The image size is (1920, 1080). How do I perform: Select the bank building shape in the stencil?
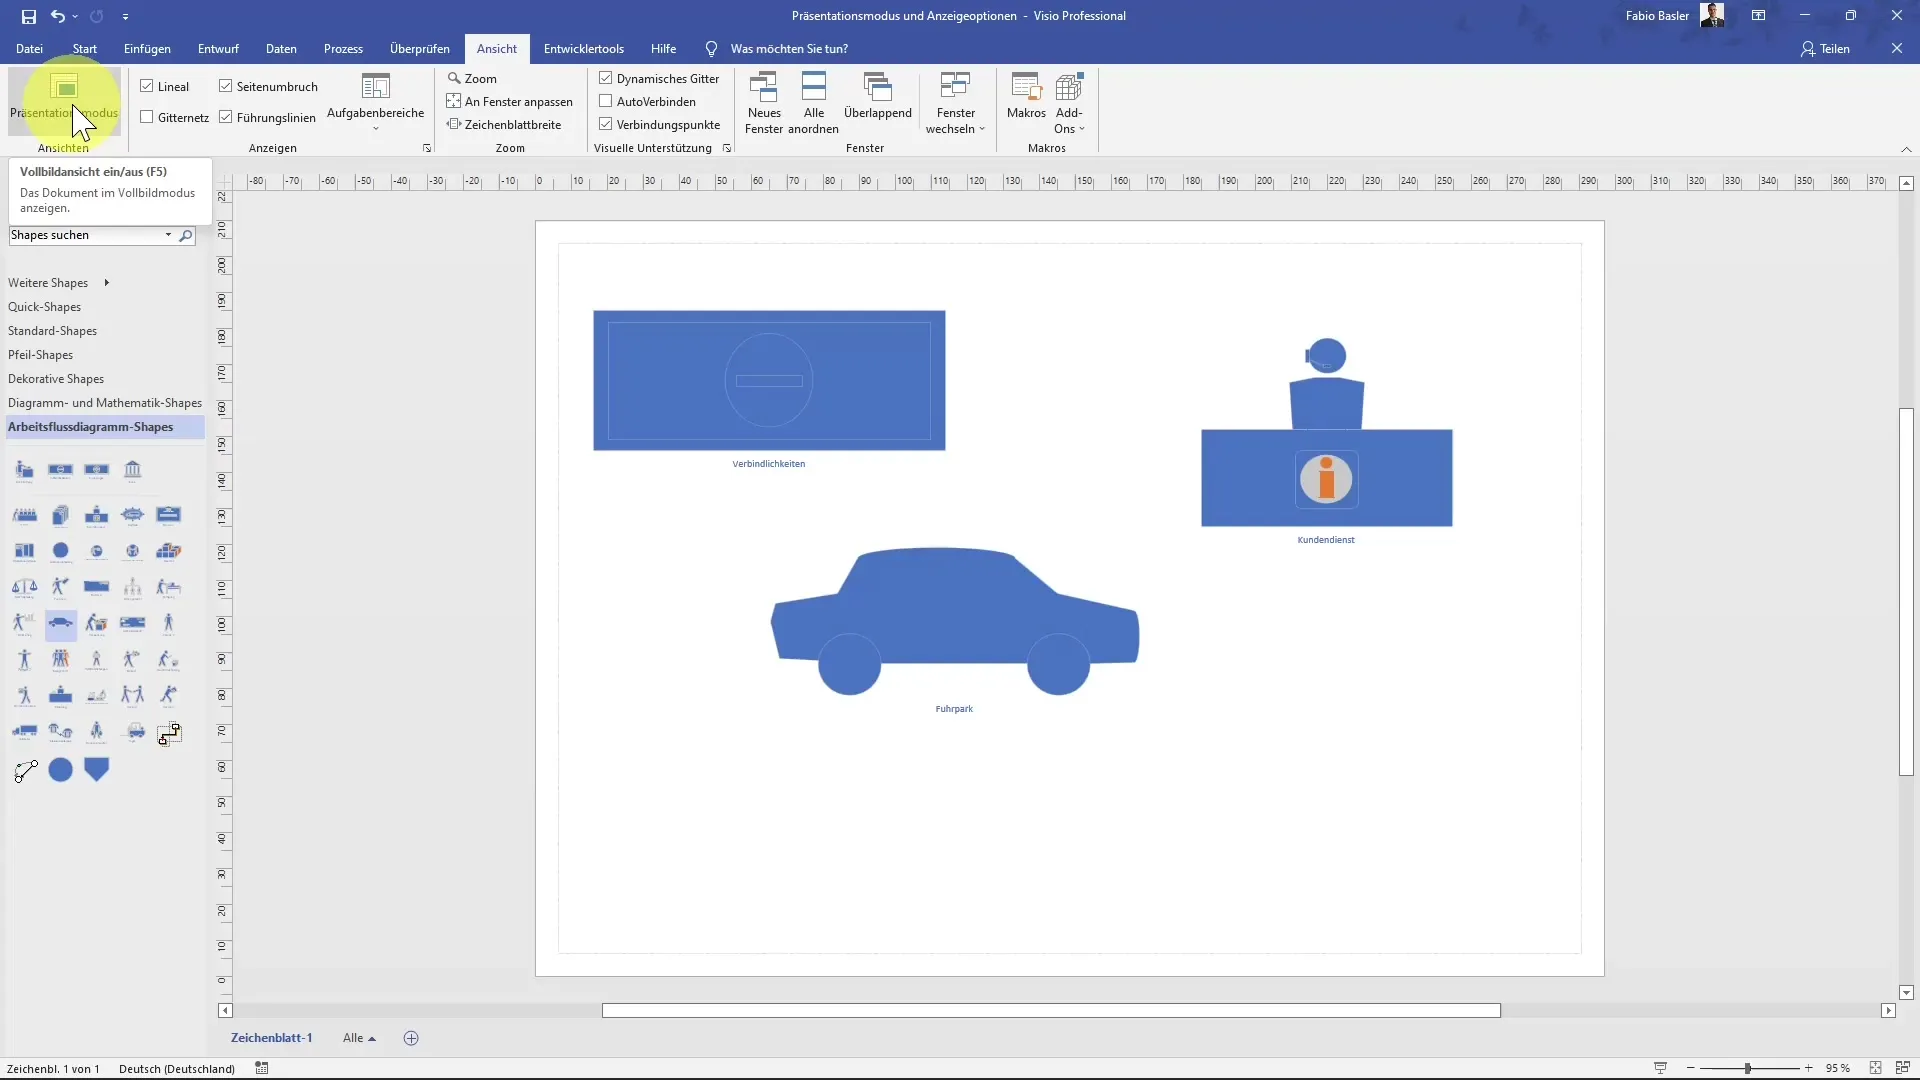(x=132, y=470)
